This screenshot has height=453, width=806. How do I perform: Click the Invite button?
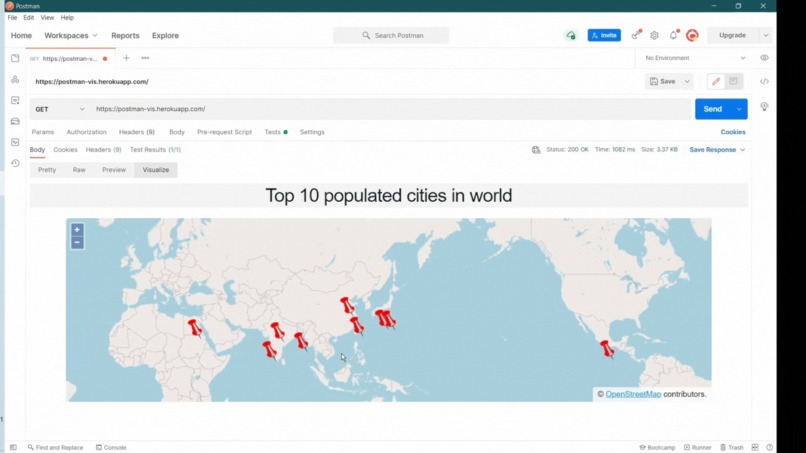[604, 35]
